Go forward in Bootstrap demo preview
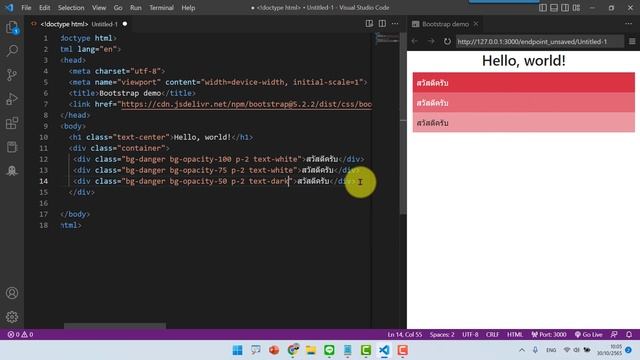Screen dimensions: 640x360 [431, 41]
